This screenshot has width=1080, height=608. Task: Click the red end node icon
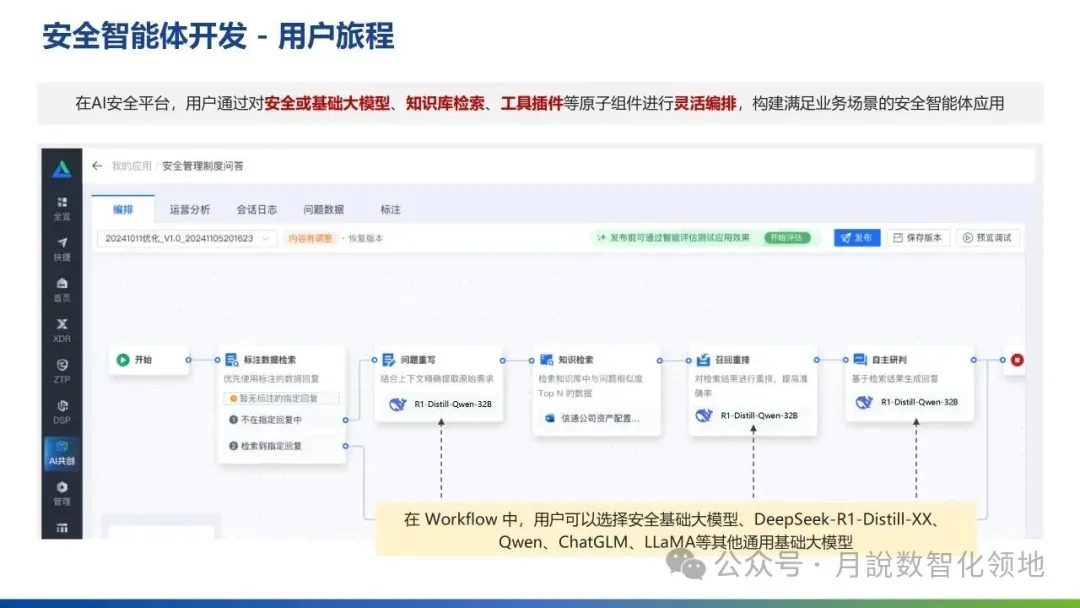[x=1017, y=359]
